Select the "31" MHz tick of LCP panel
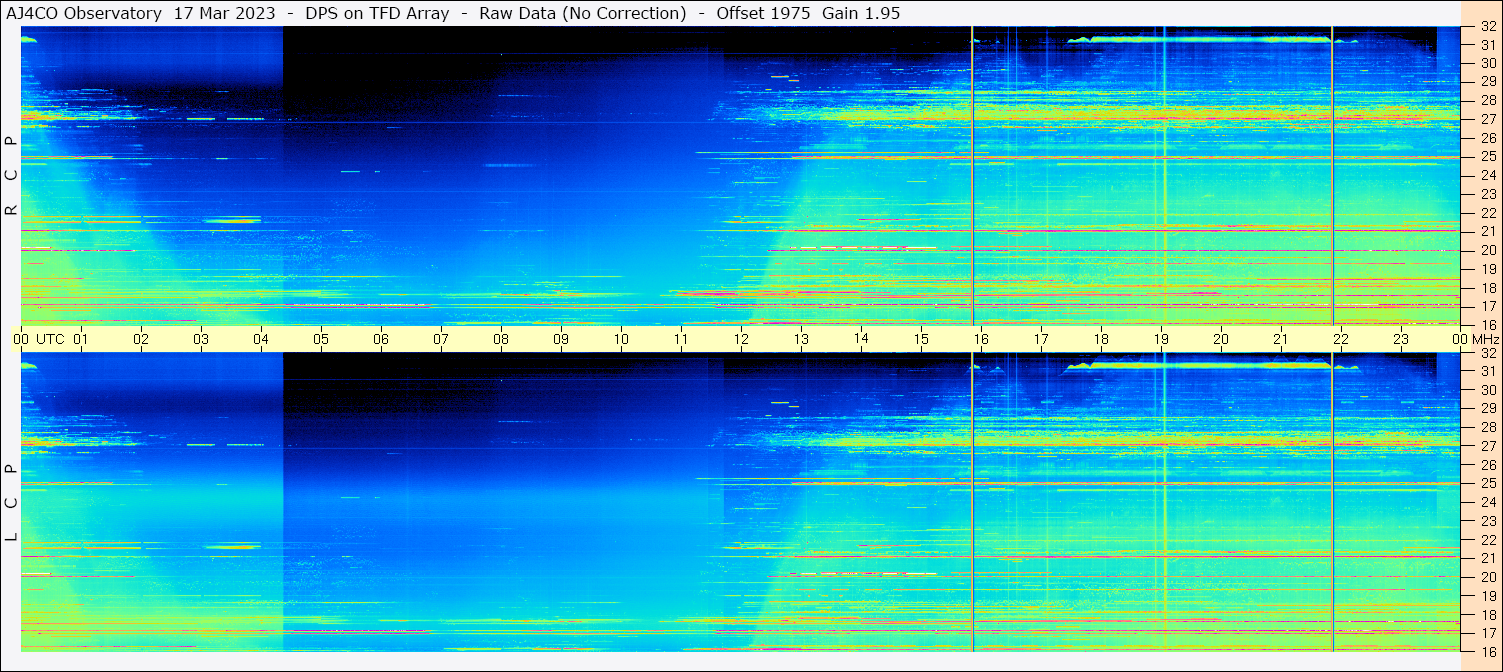Screen dimensions: 1503x672 pyautogui.click(x=1487, y=371)
